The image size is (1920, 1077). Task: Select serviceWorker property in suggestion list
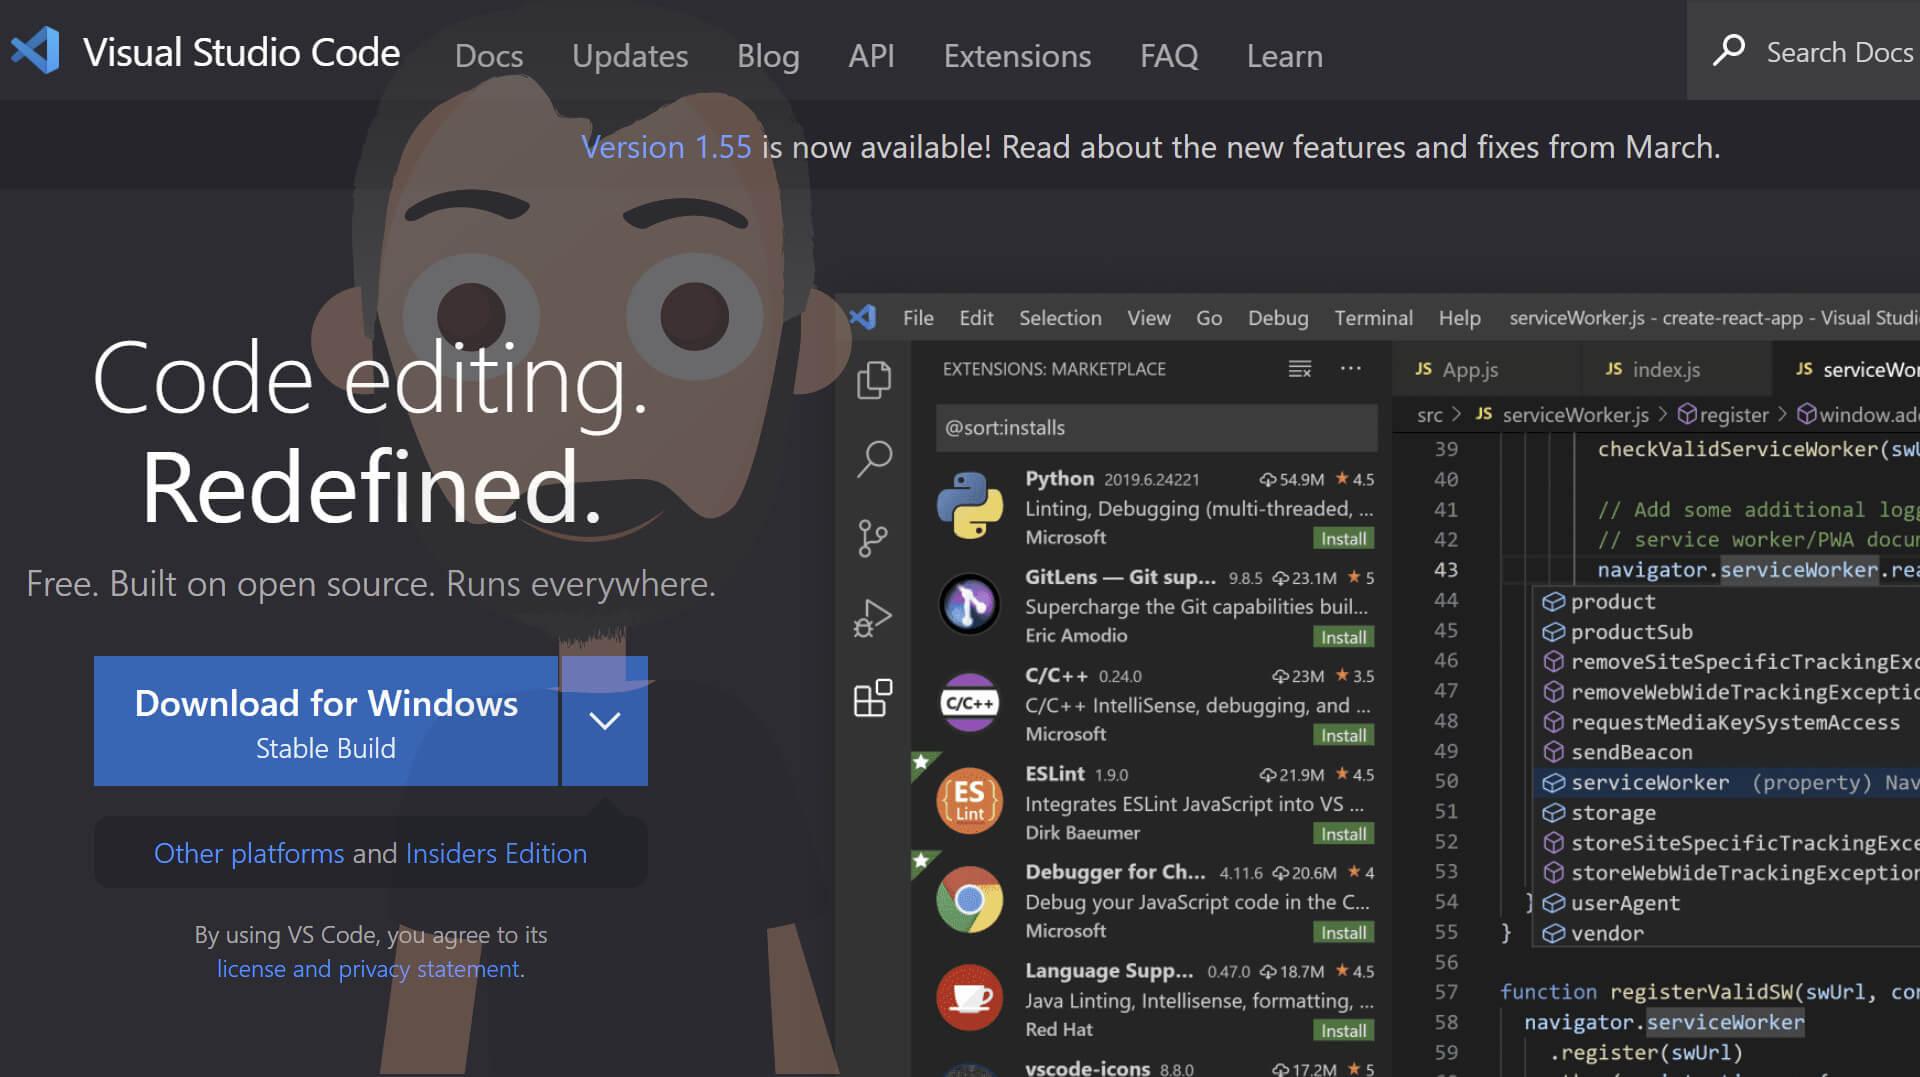click(1726, 782)
